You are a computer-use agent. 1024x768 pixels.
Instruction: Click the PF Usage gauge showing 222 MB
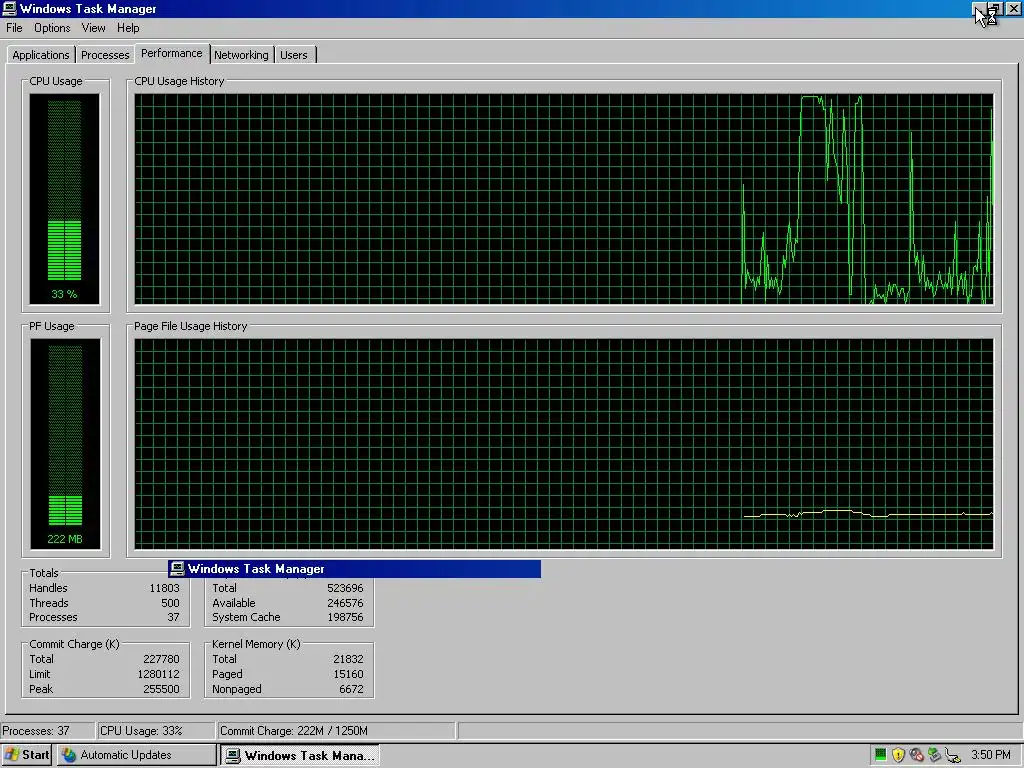(65, 444)
